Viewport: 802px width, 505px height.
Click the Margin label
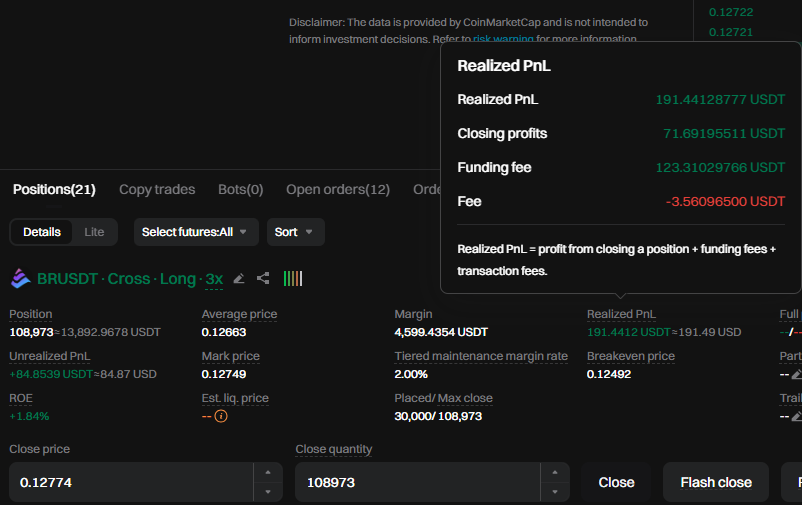[413, 314]
